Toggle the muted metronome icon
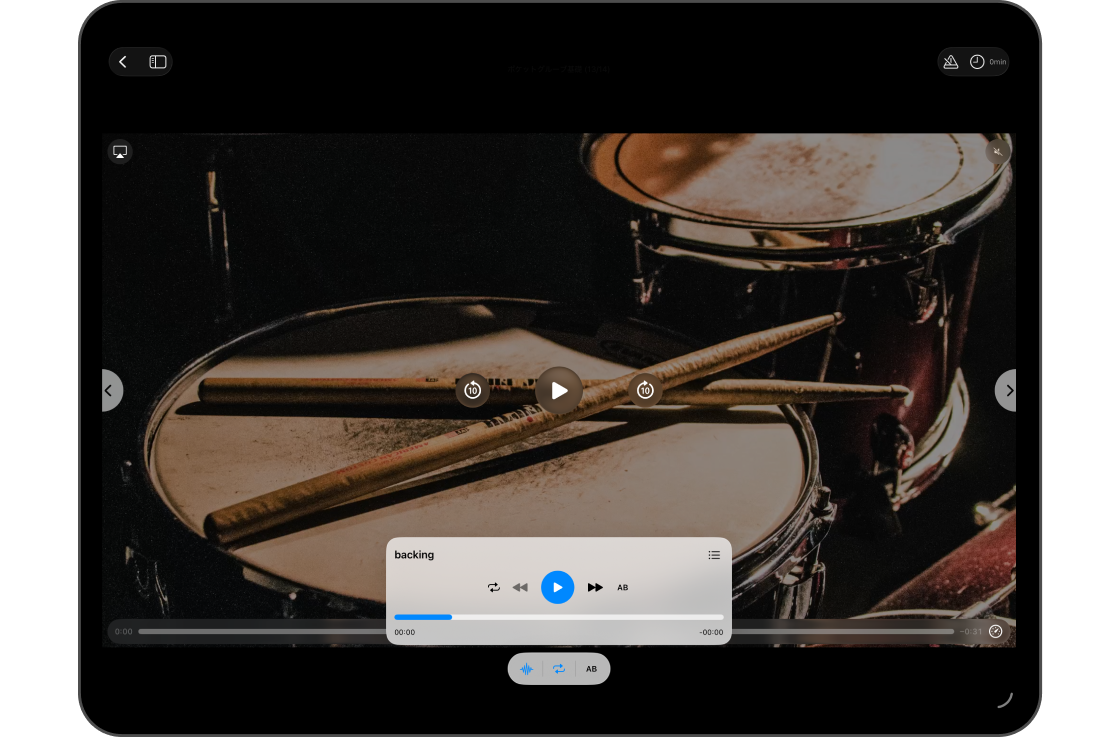Image resolution: width=1120 pixels, height=737 pixels. point(950,61)
